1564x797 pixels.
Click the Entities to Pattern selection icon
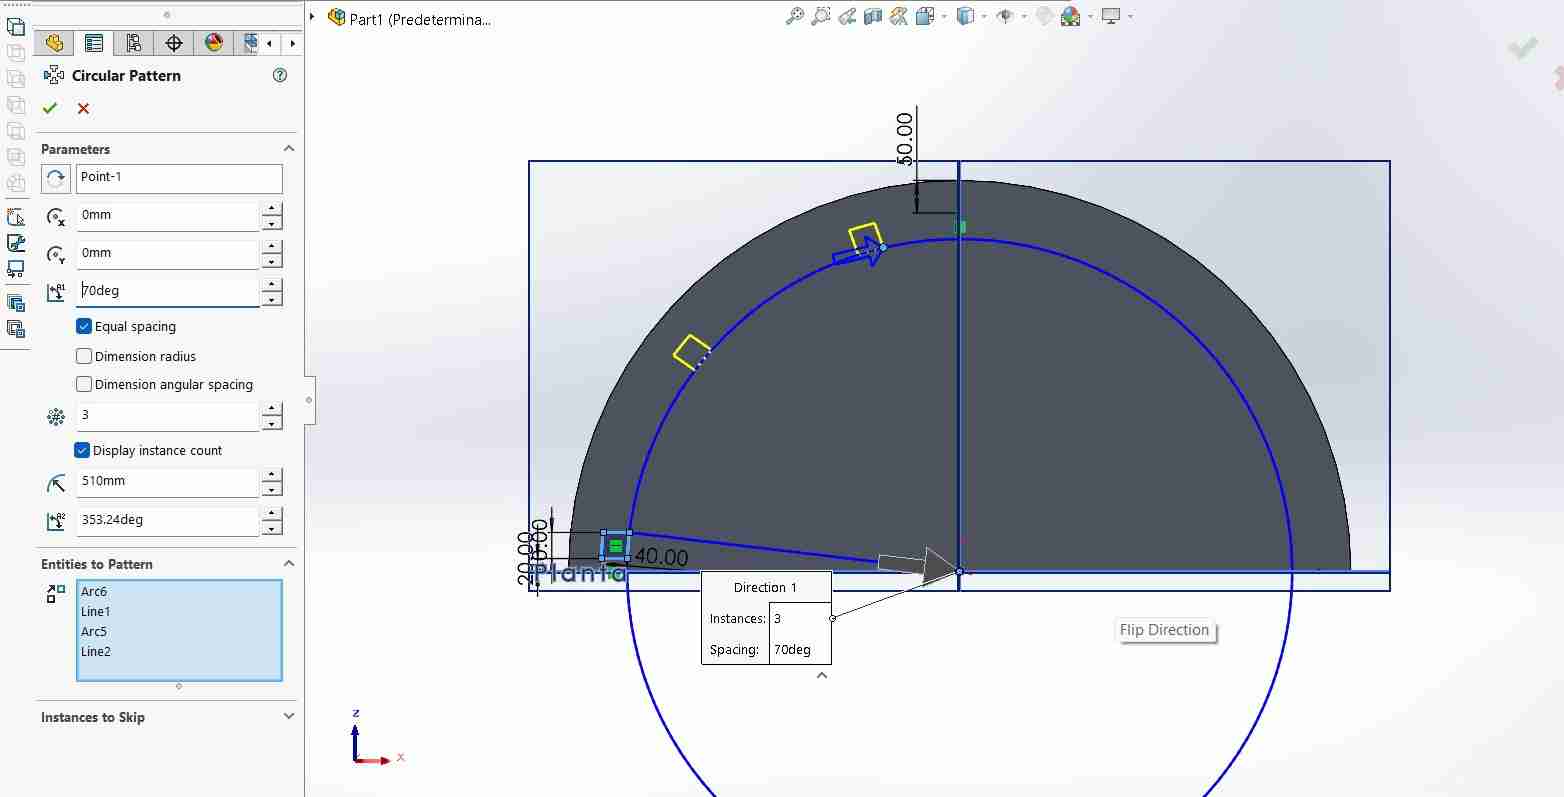point(56,594)
